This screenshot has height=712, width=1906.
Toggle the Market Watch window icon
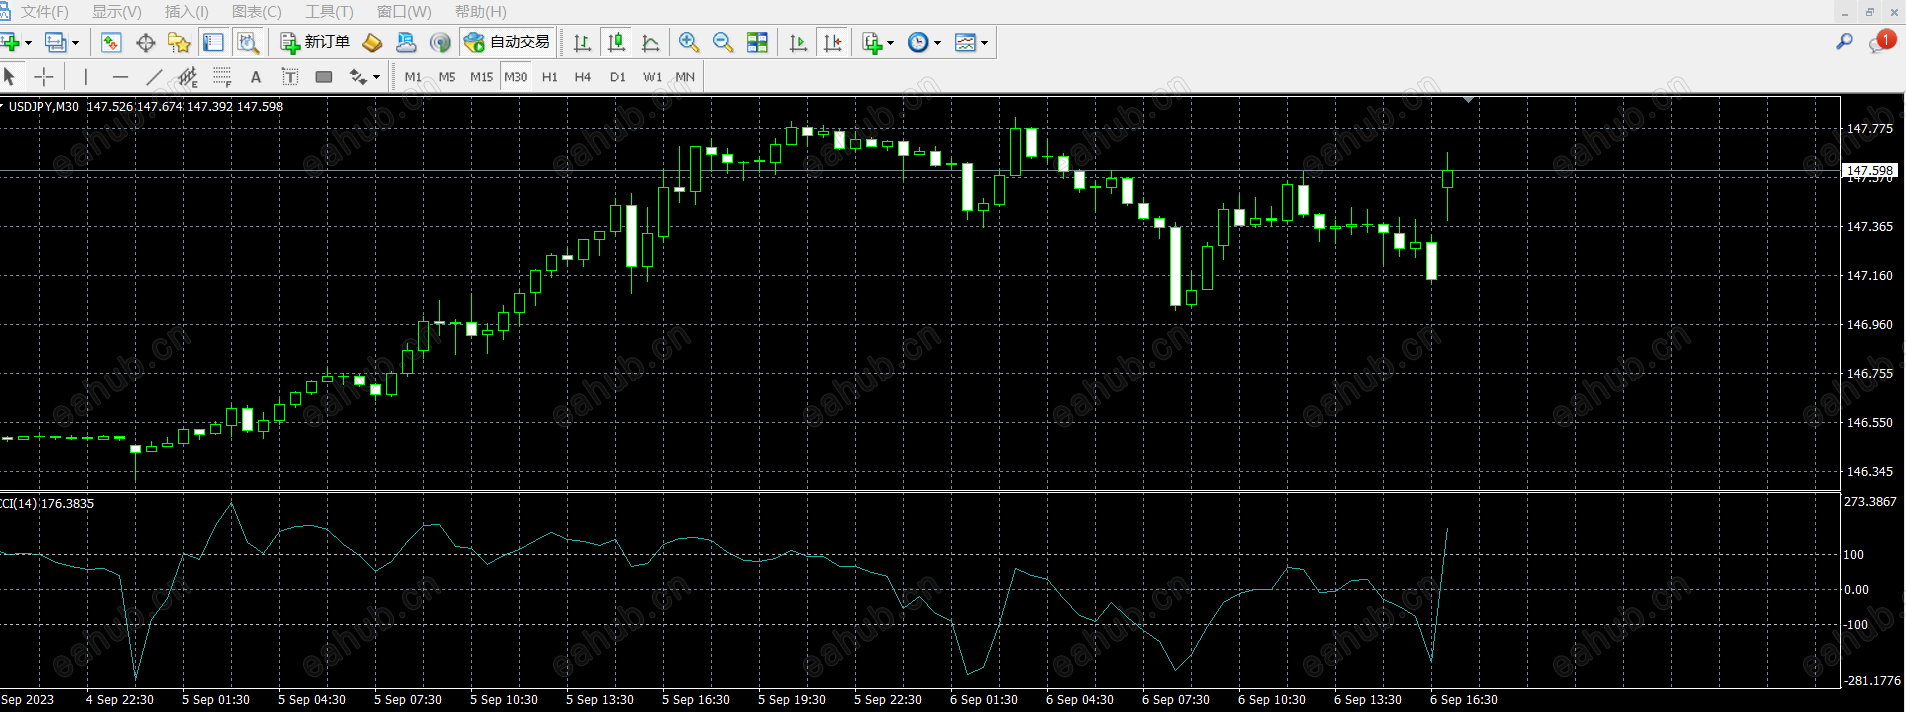(x=111, y=42)
